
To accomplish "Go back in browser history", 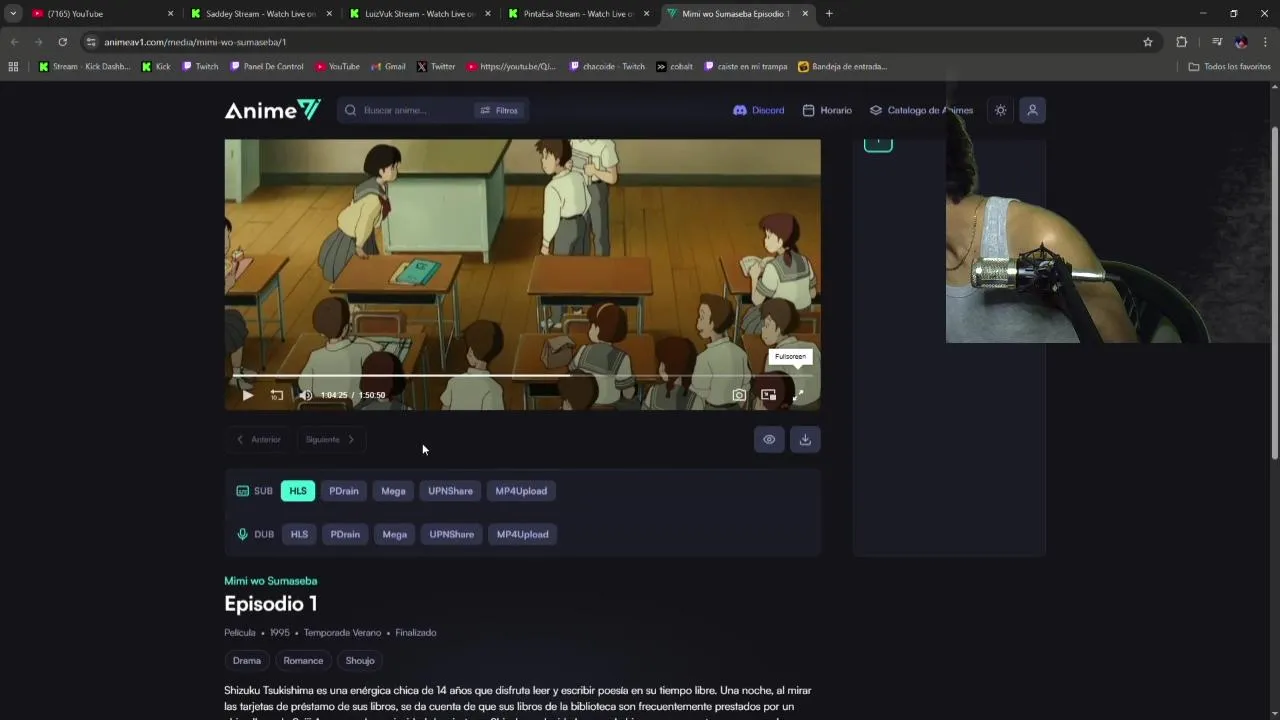I will click(x=14, y=42).
